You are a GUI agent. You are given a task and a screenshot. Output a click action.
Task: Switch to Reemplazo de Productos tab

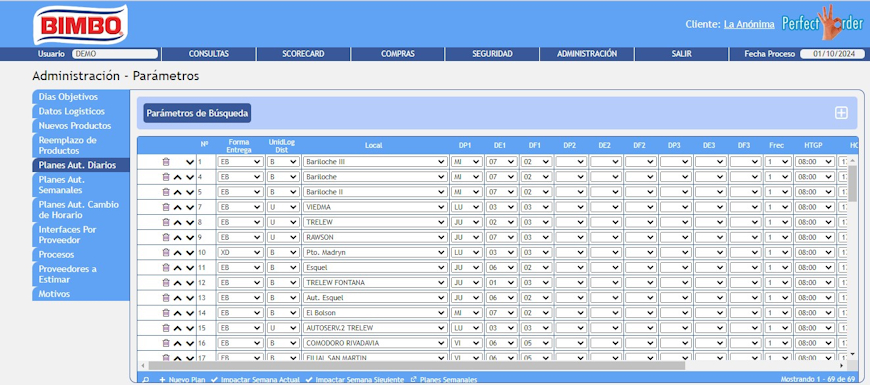tap(80, 145)
